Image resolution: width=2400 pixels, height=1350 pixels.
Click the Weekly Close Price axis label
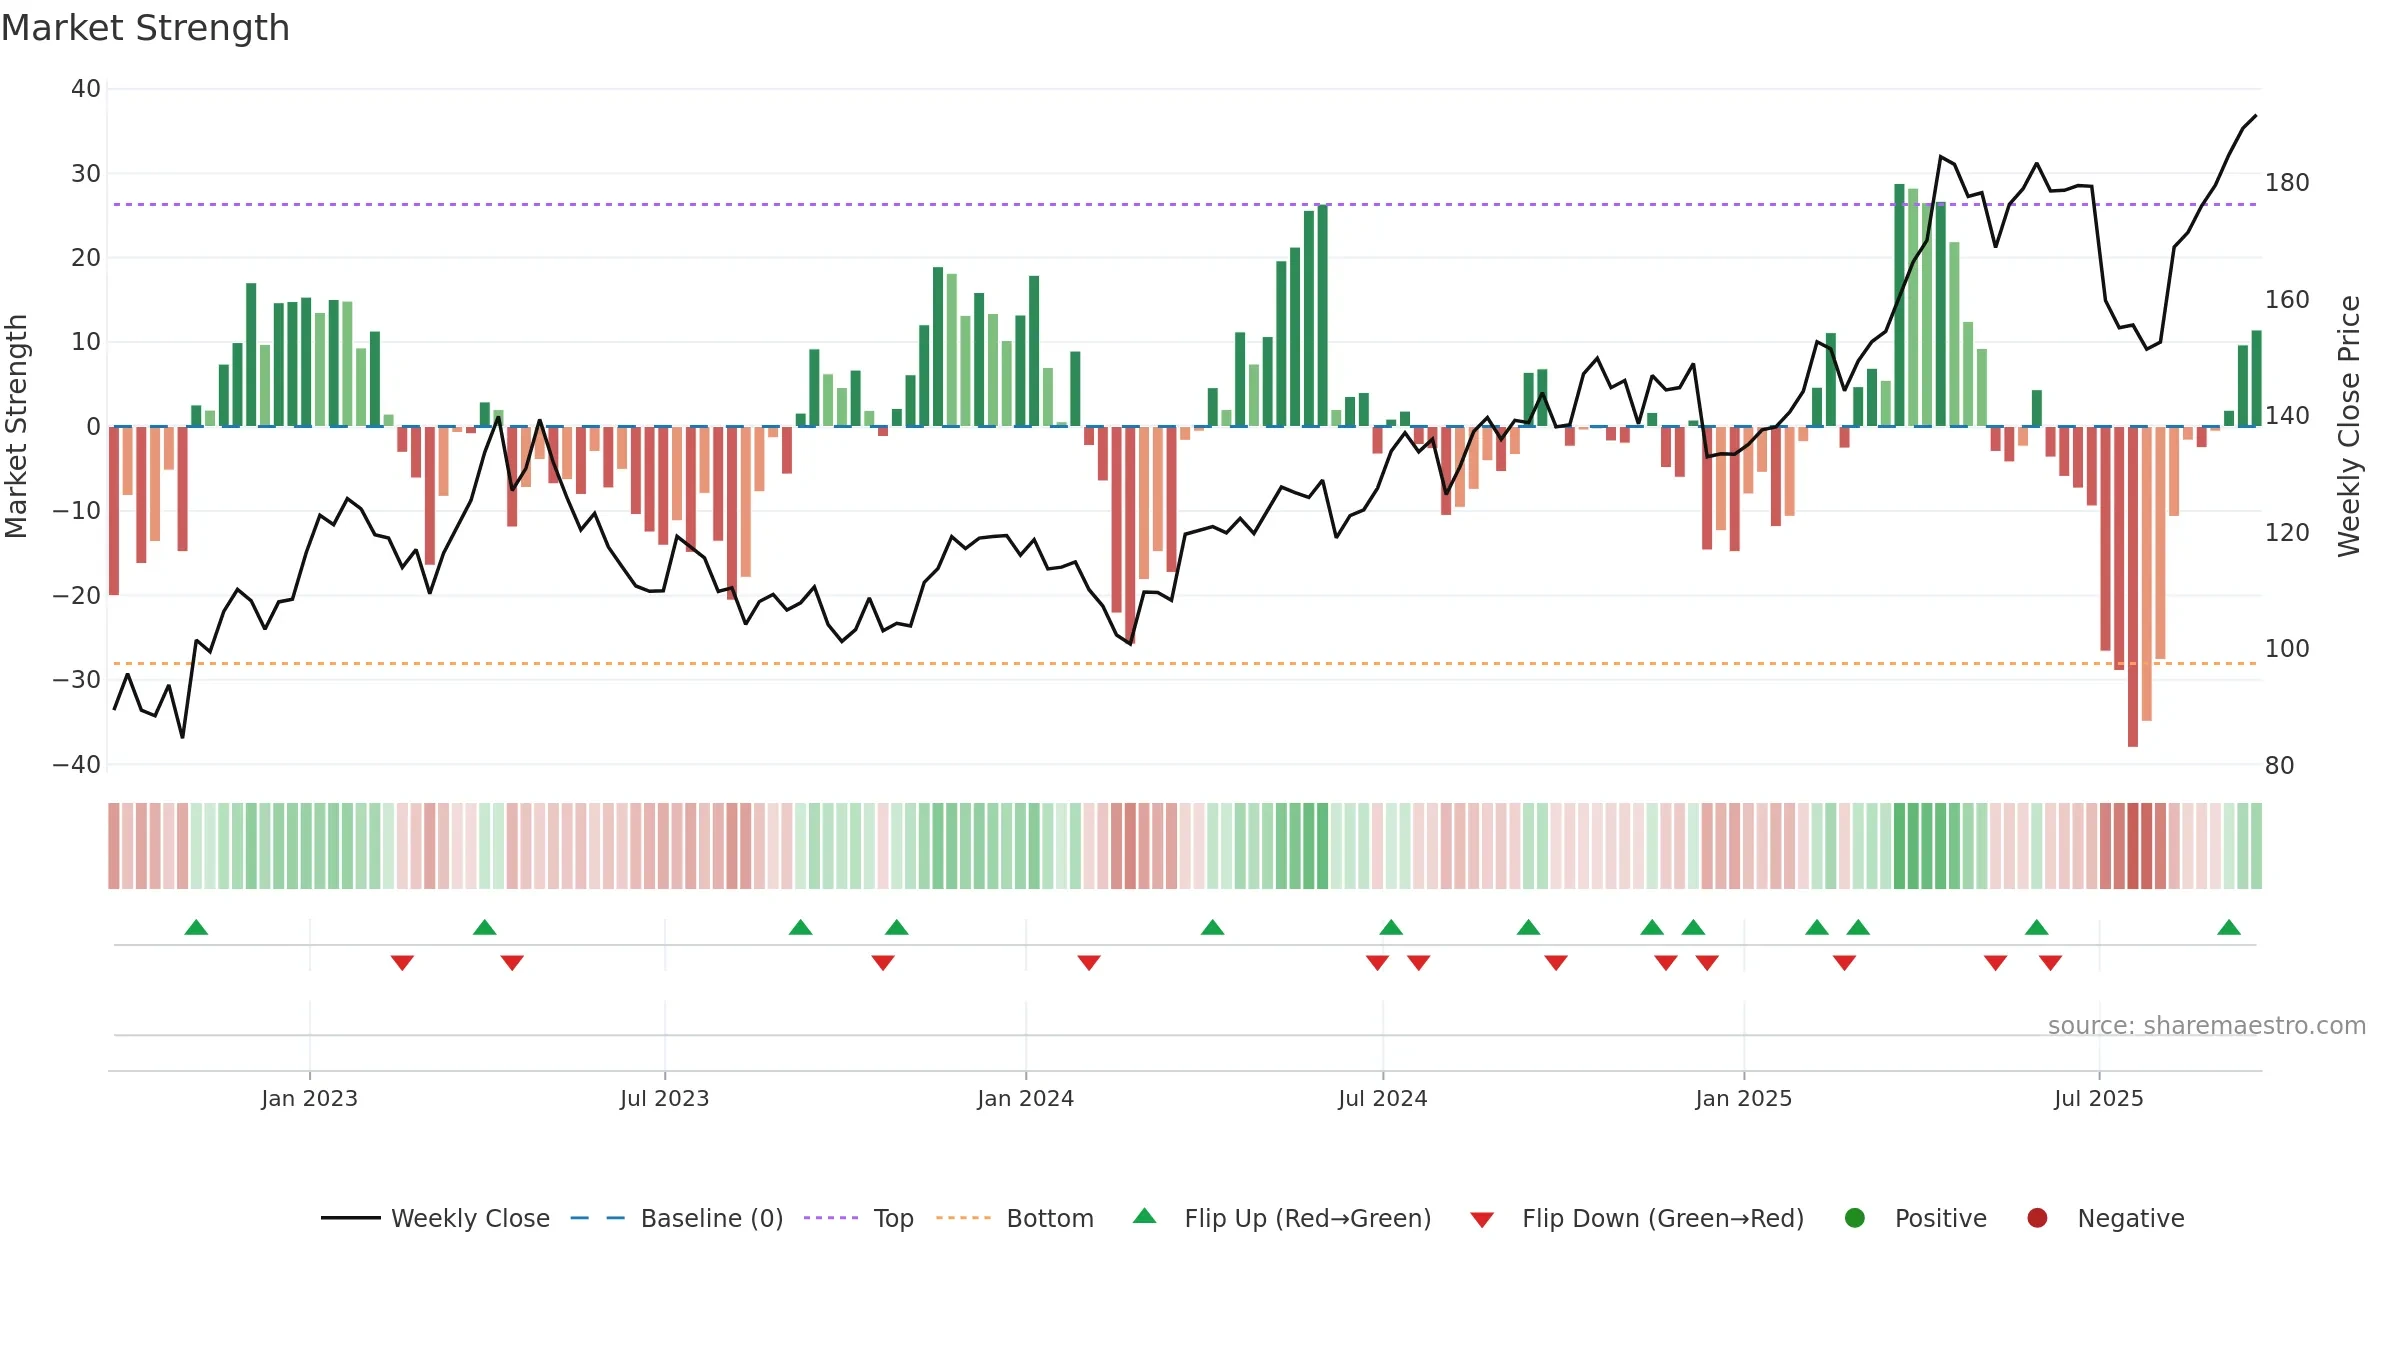click(x=2349, y=426)
